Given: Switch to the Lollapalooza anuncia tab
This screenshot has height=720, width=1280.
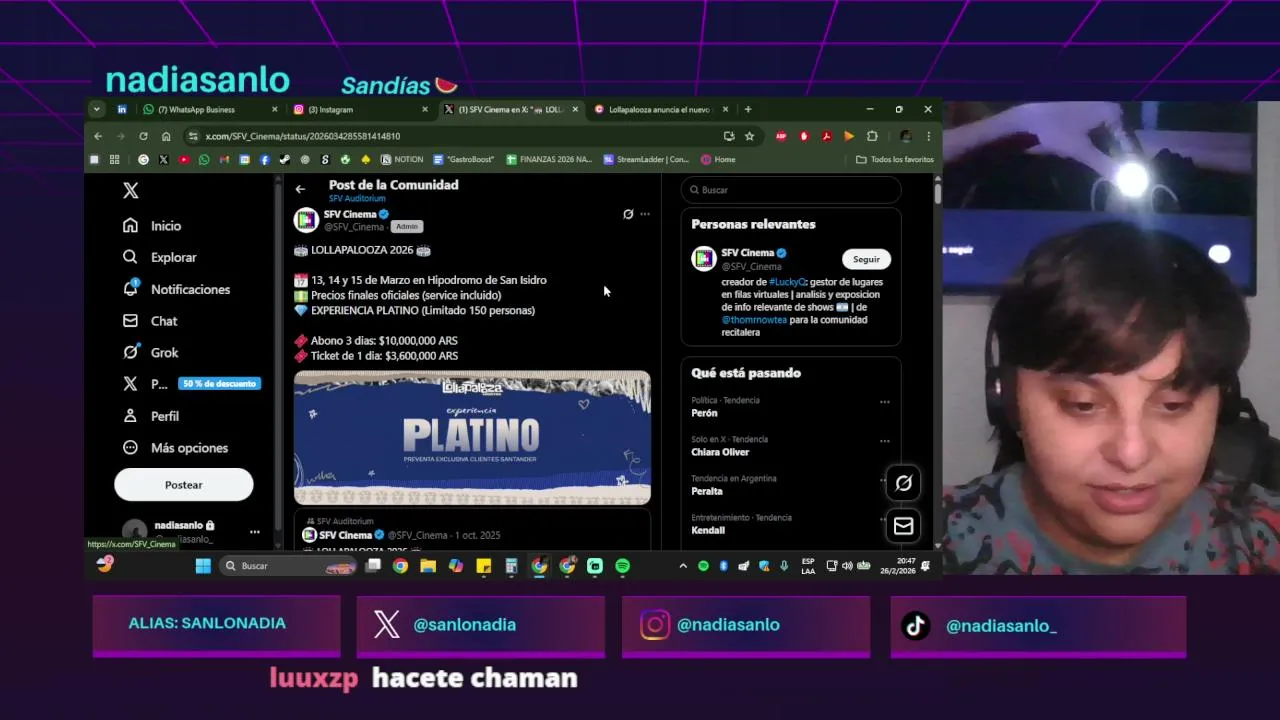Looking at the screenshot, I should pos(660,109).
